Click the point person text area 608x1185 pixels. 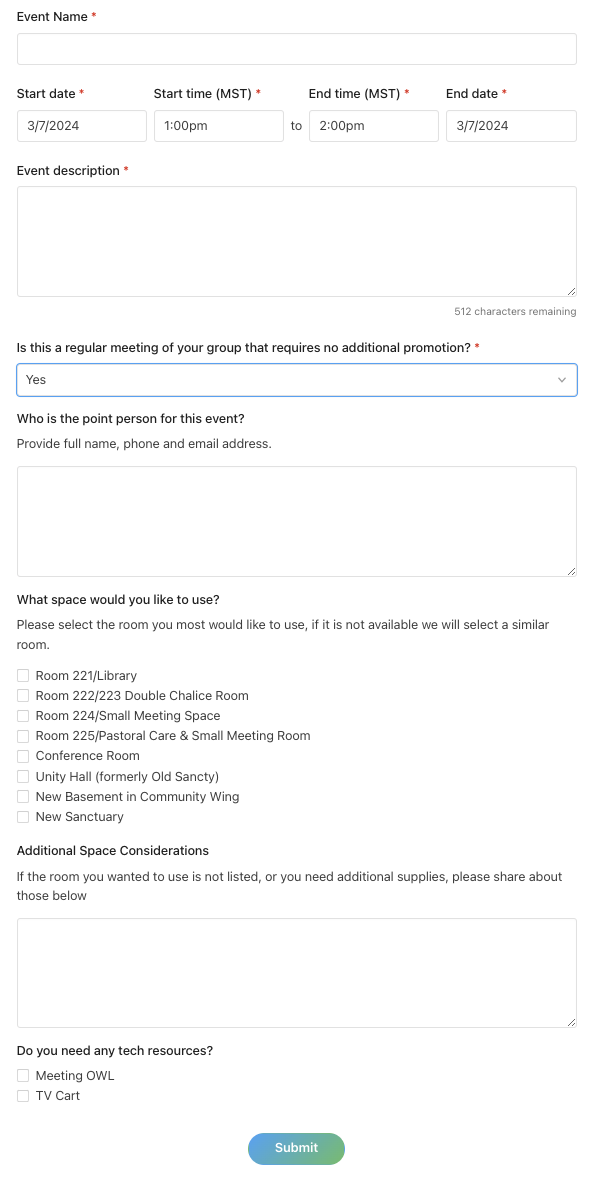(x=296, y=521)
